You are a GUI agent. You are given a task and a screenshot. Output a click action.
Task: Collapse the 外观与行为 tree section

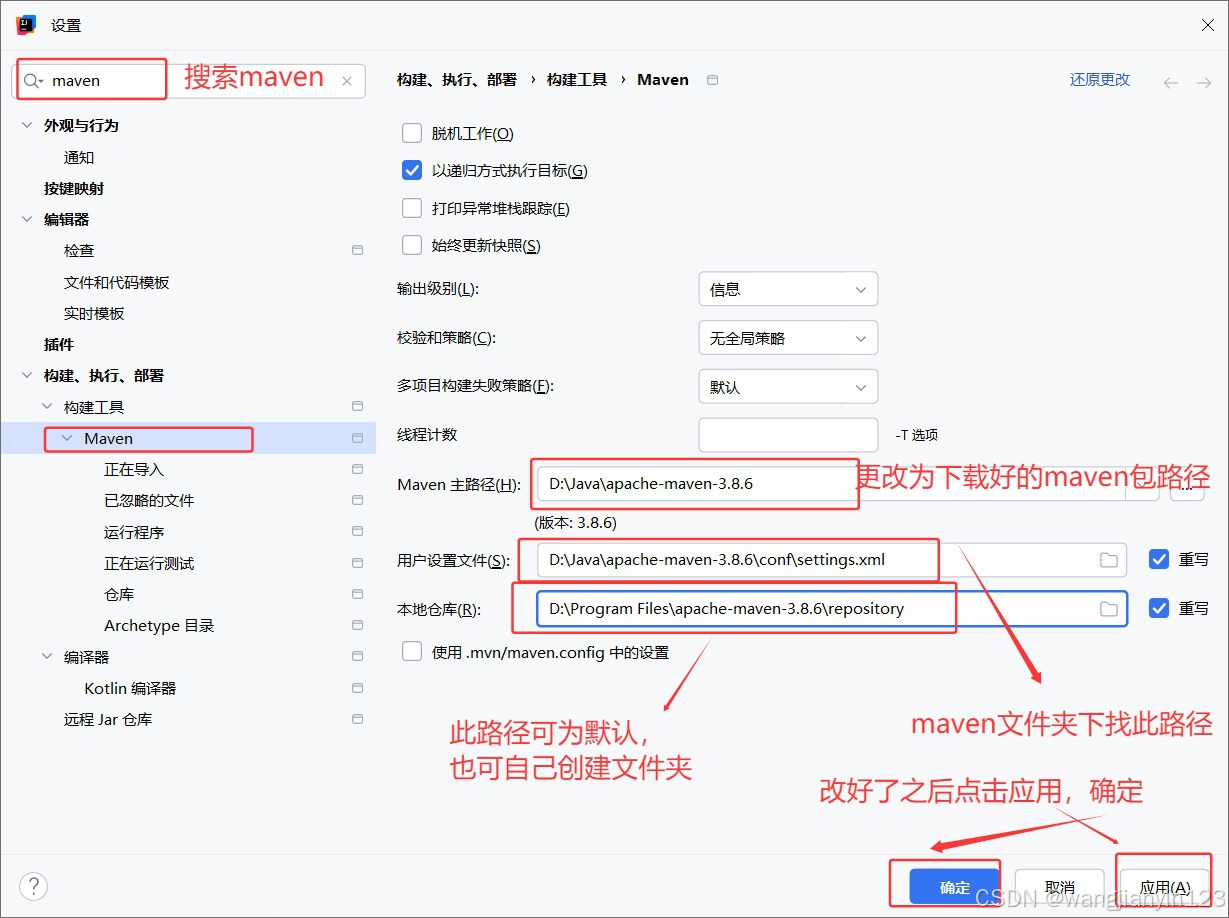pos(26,126)
